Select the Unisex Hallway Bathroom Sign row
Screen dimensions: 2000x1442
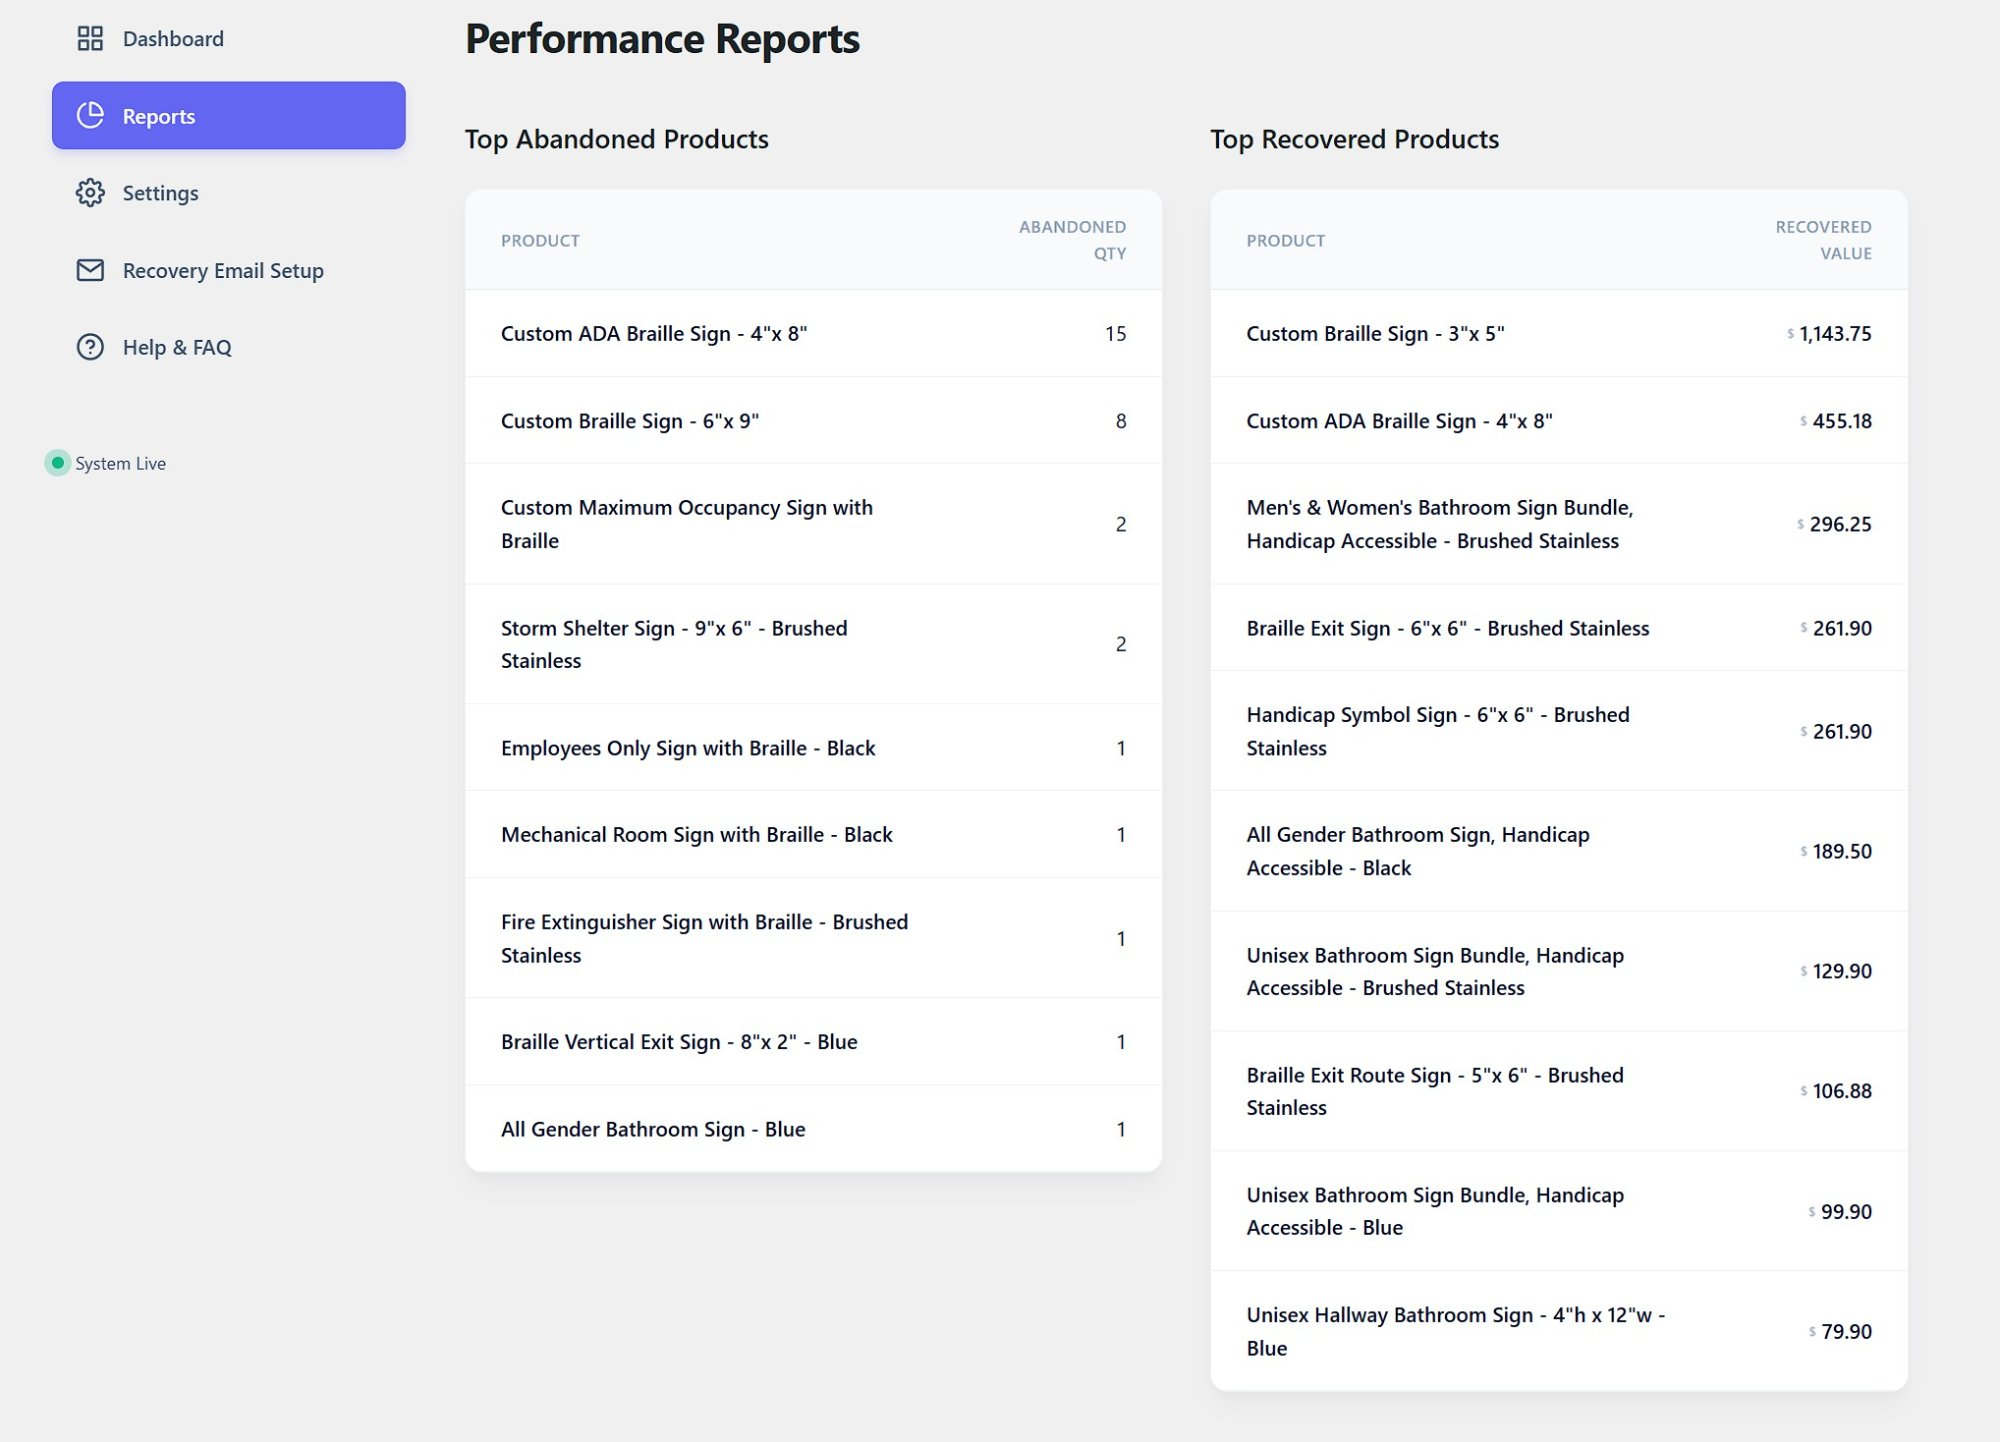point(1455,1331)
